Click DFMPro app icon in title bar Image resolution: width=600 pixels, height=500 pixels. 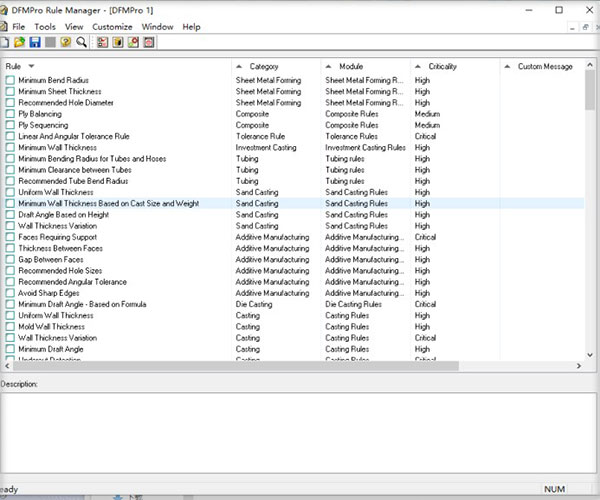coord(3,10)
